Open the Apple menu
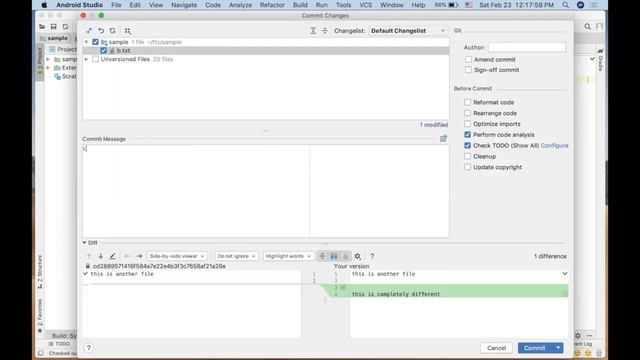Screen dimensions: 640x360 click(44, 5)
